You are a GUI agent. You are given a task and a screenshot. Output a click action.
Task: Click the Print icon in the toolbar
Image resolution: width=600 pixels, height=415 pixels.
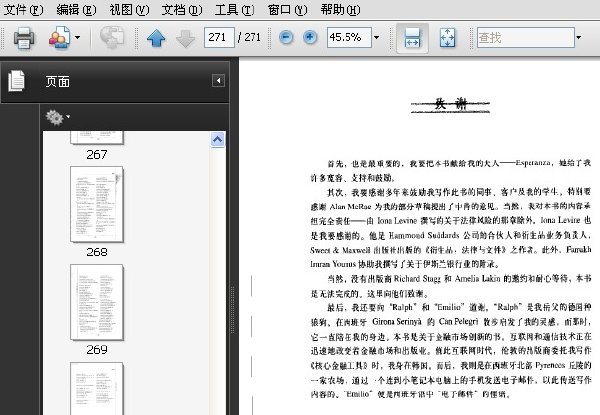[x=24, y=37]
